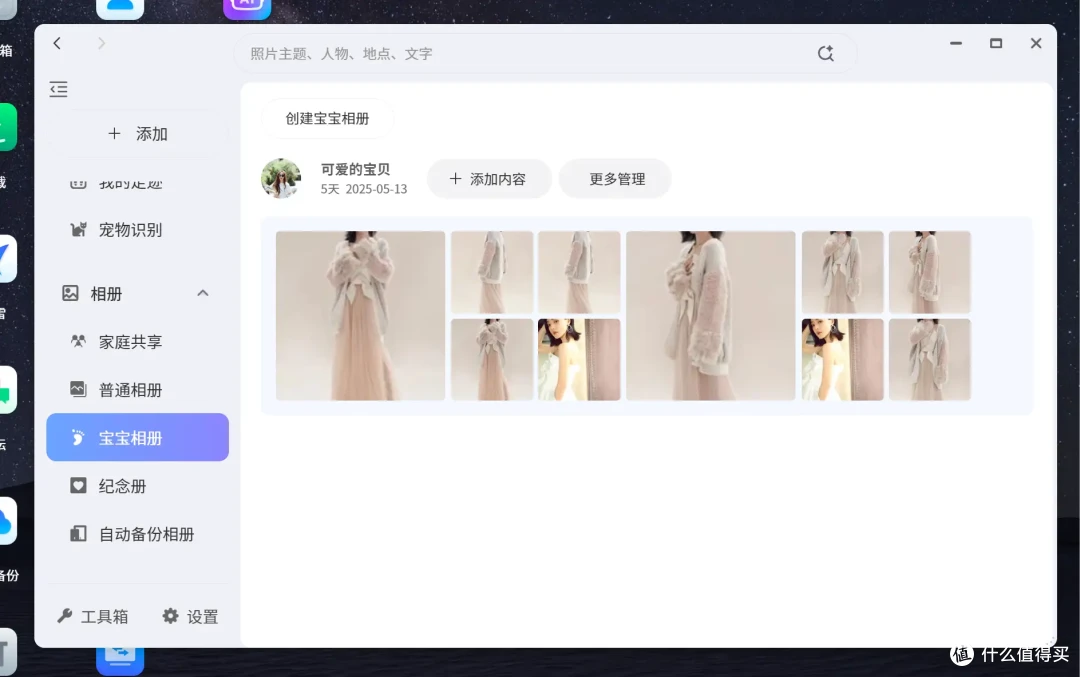1080x677 pixels.
Task: Click the album date 2025-05-13 text
Action: point(376,189)
